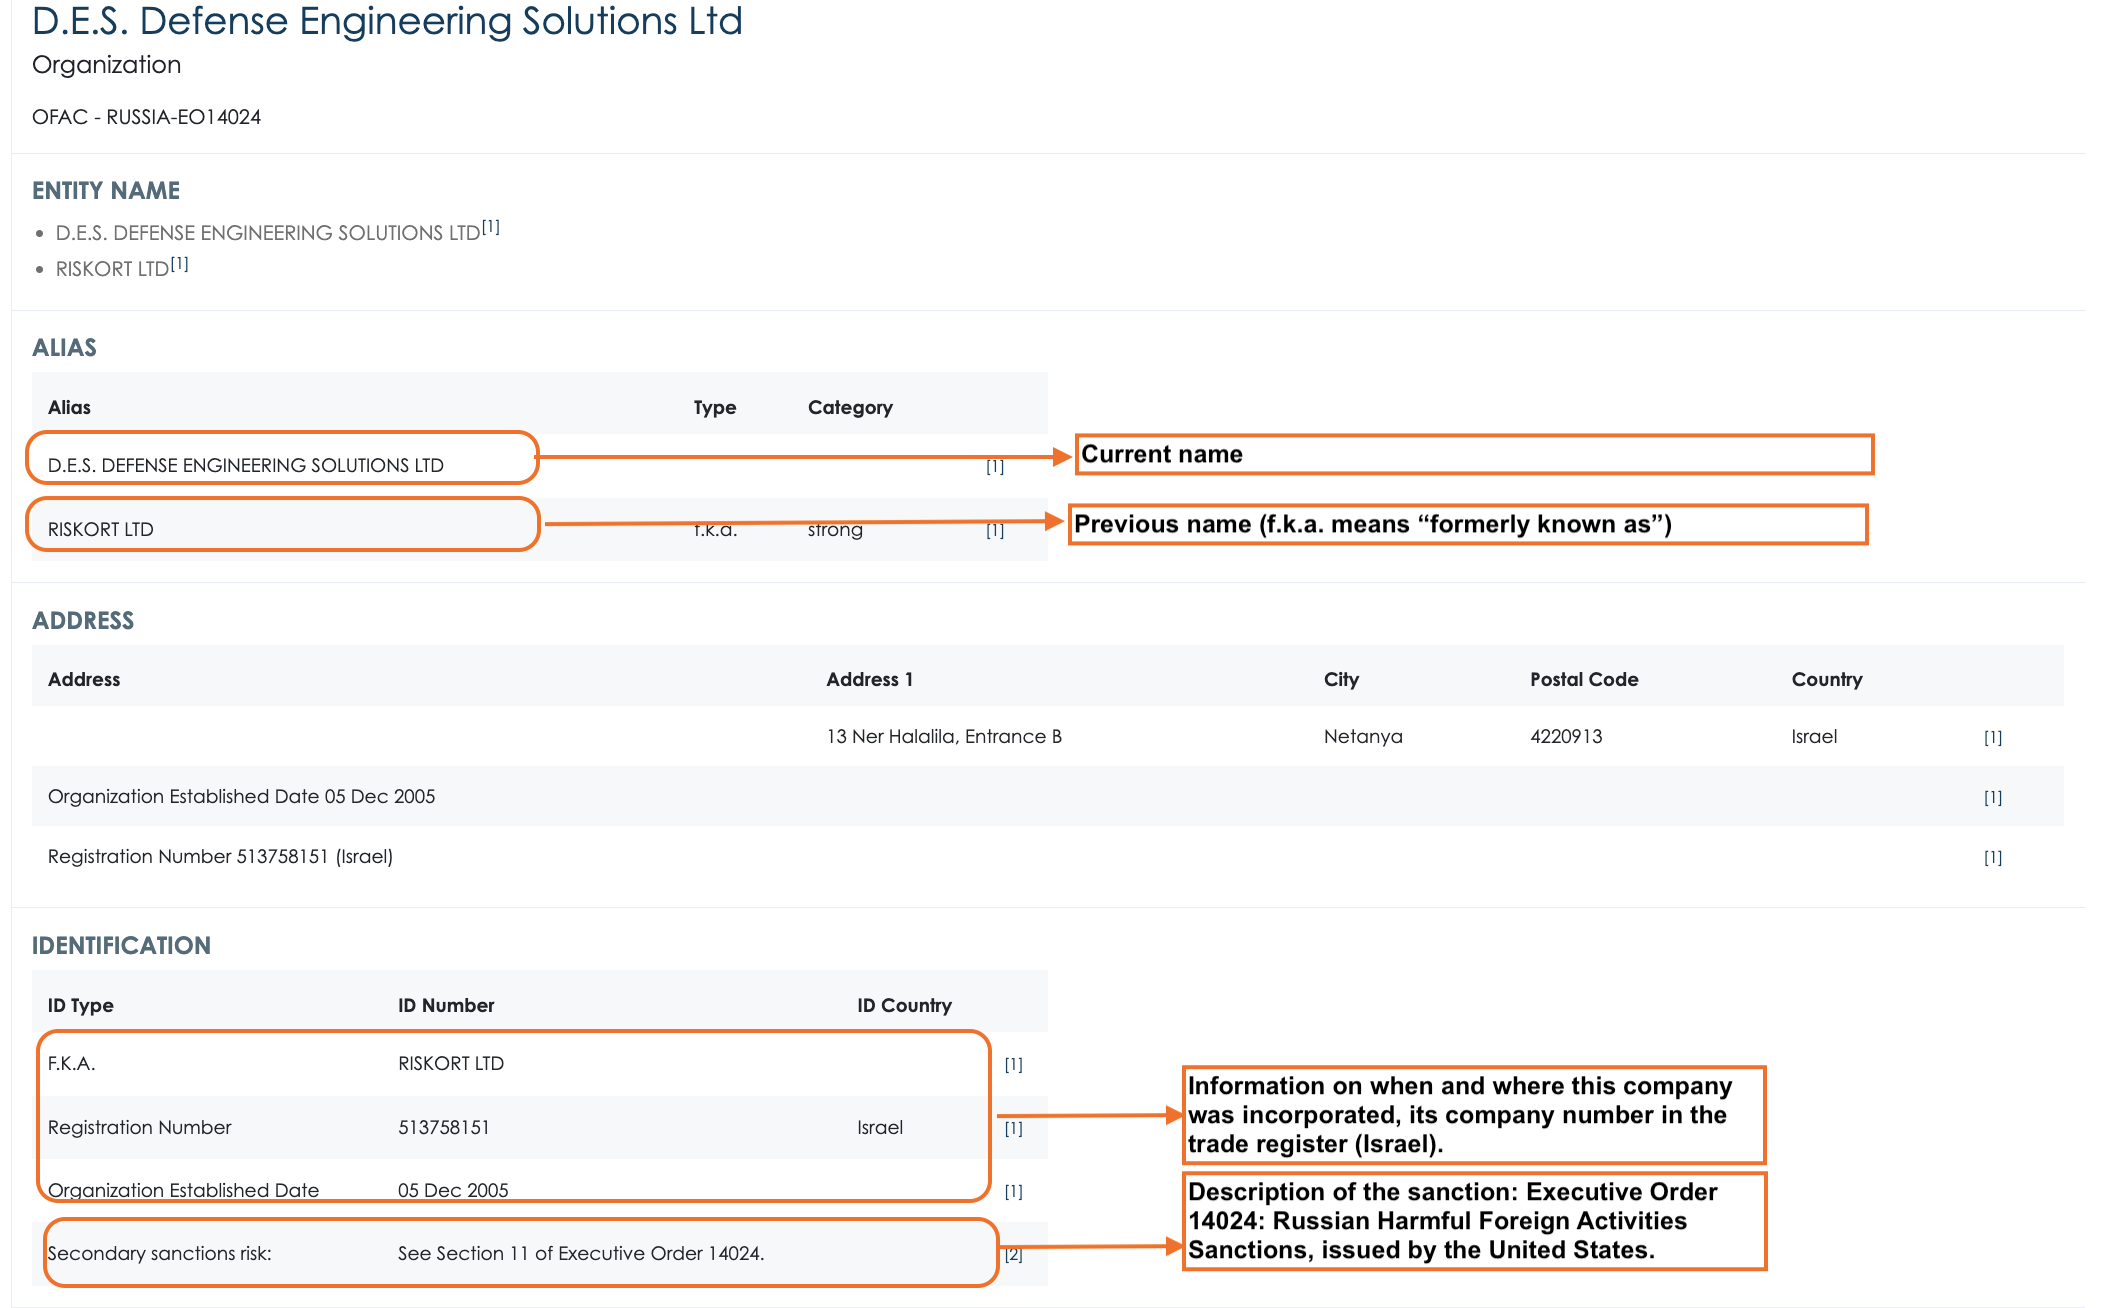Select the Alias column header

(69, 407)
